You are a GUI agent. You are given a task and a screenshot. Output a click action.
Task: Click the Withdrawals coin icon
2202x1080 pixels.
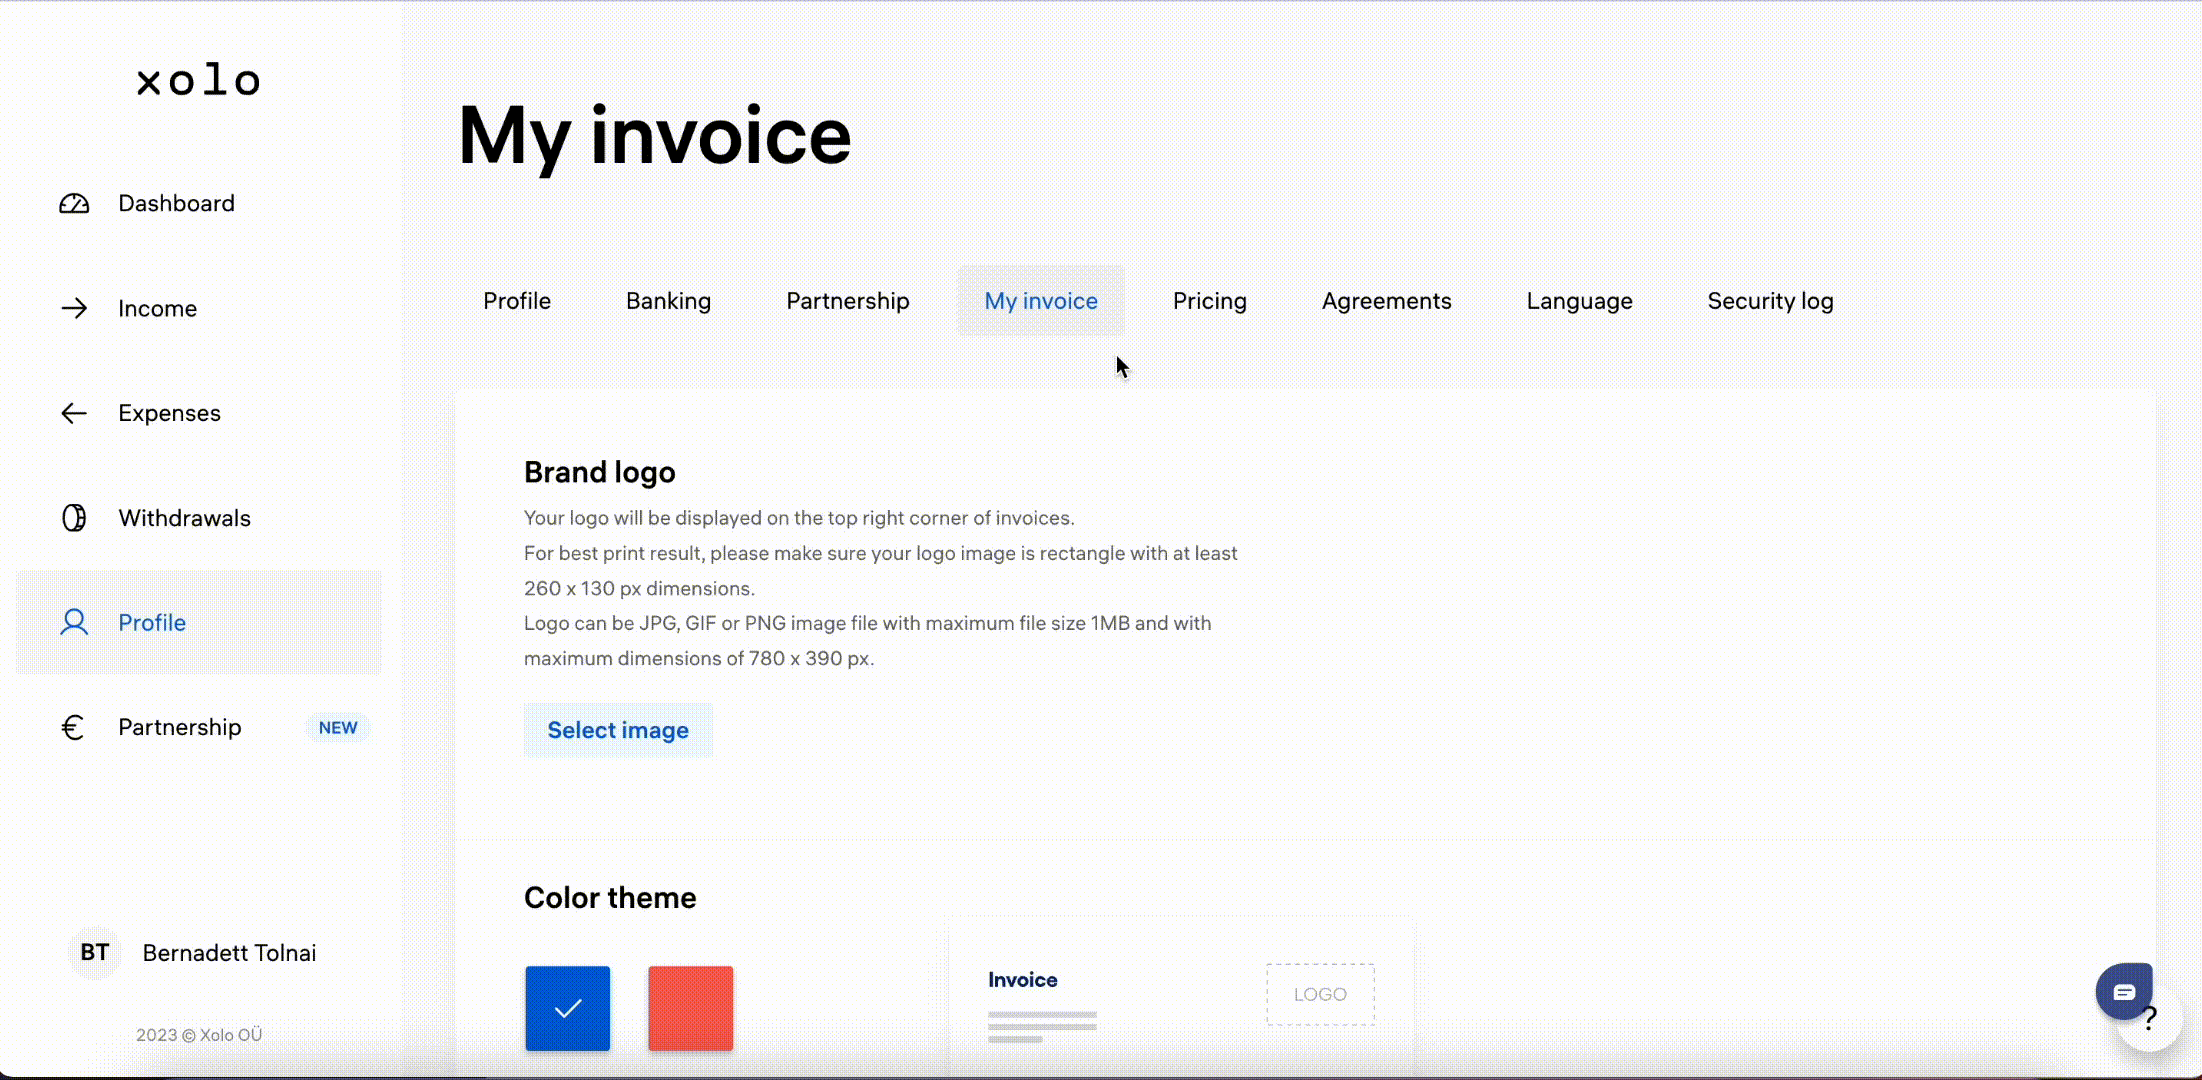click(x=74, y=517)
